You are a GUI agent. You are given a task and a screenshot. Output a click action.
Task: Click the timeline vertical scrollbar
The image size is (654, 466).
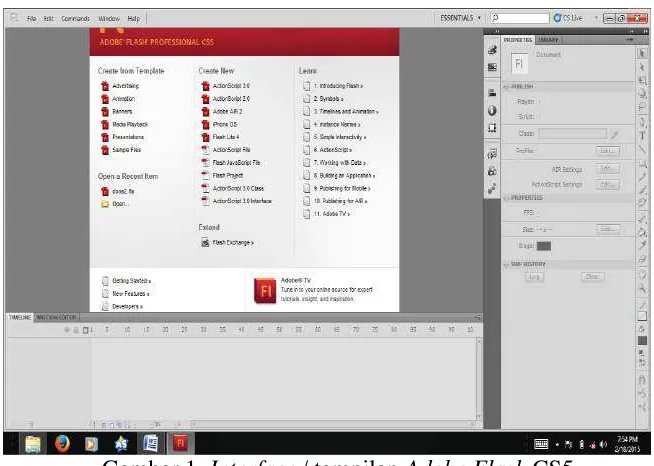[x=478, y=378]
